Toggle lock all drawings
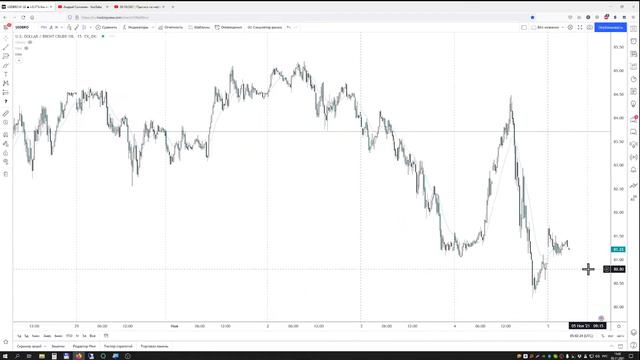 click(6, 153)
